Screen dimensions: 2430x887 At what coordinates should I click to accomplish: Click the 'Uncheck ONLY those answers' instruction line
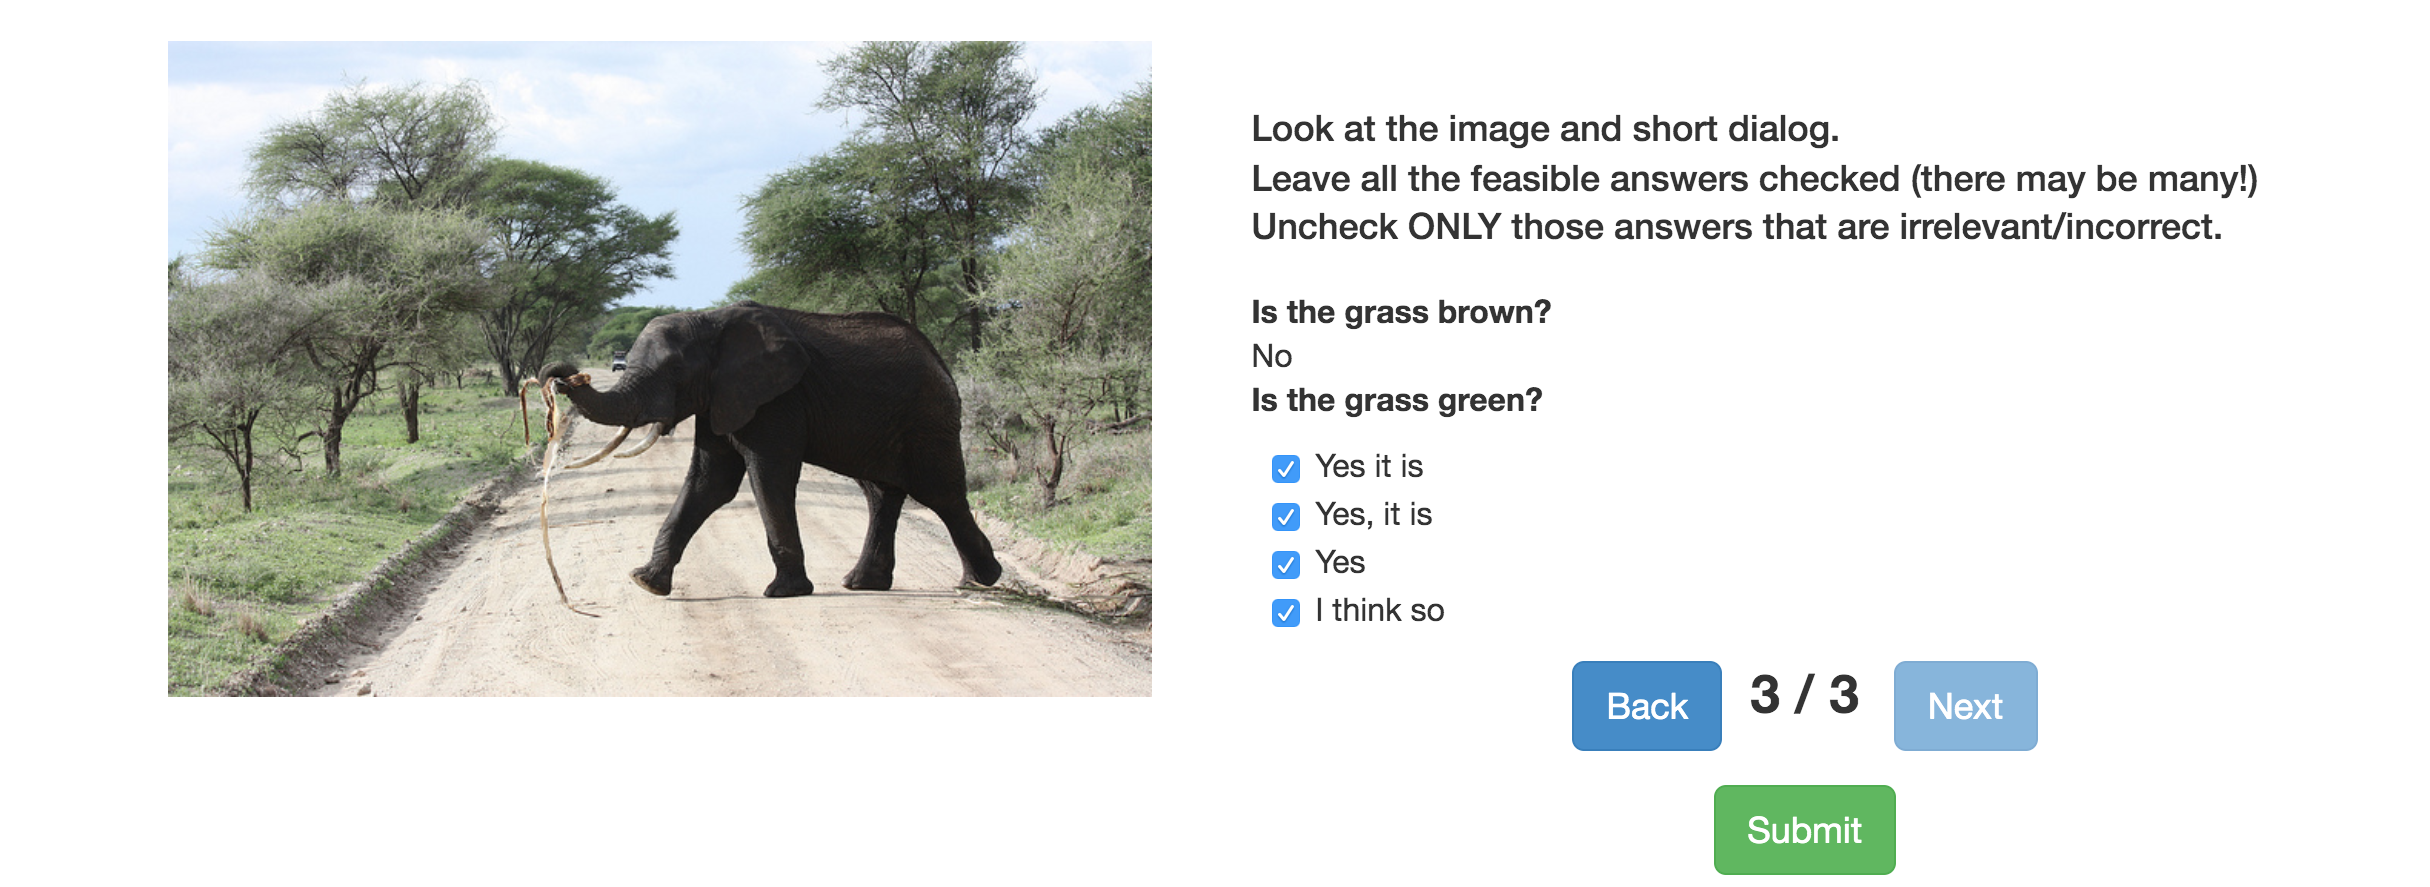[x=1736, y=227]
